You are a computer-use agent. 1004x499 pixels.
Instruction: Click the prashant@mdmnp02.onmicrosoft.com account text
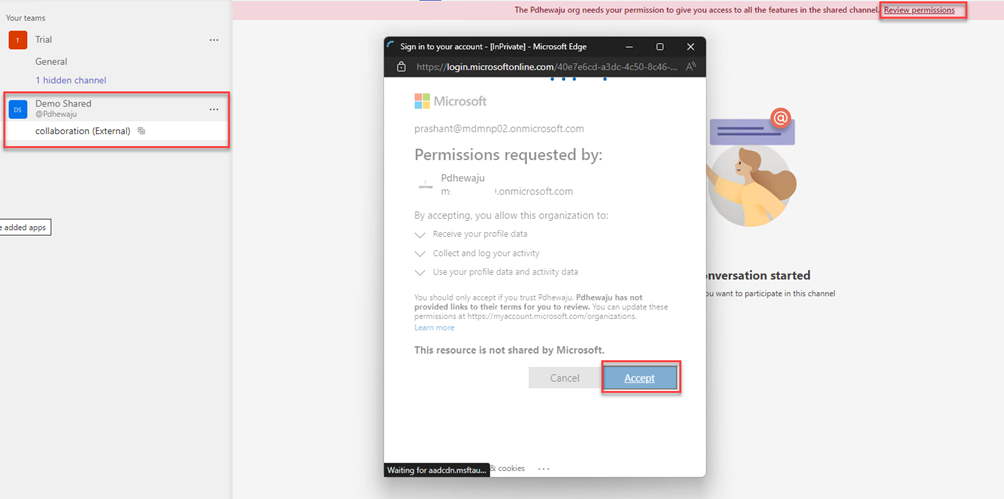(499, 129)
